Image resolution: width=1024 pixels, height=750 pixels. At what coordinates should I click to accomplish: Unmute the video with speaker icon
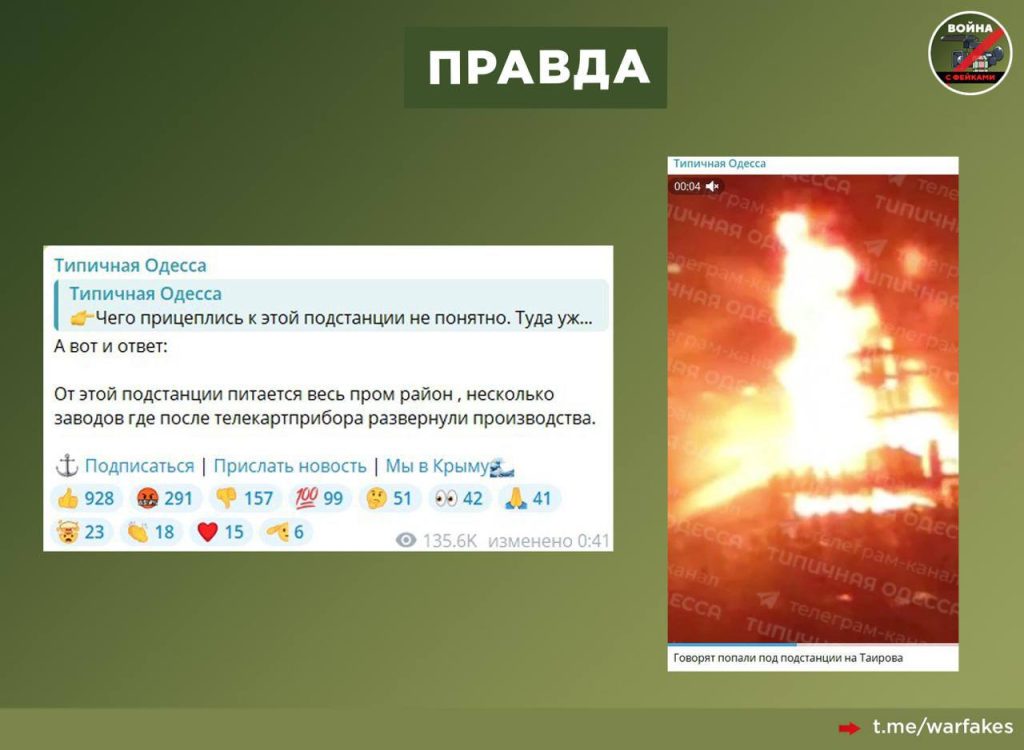click(712, 186)
